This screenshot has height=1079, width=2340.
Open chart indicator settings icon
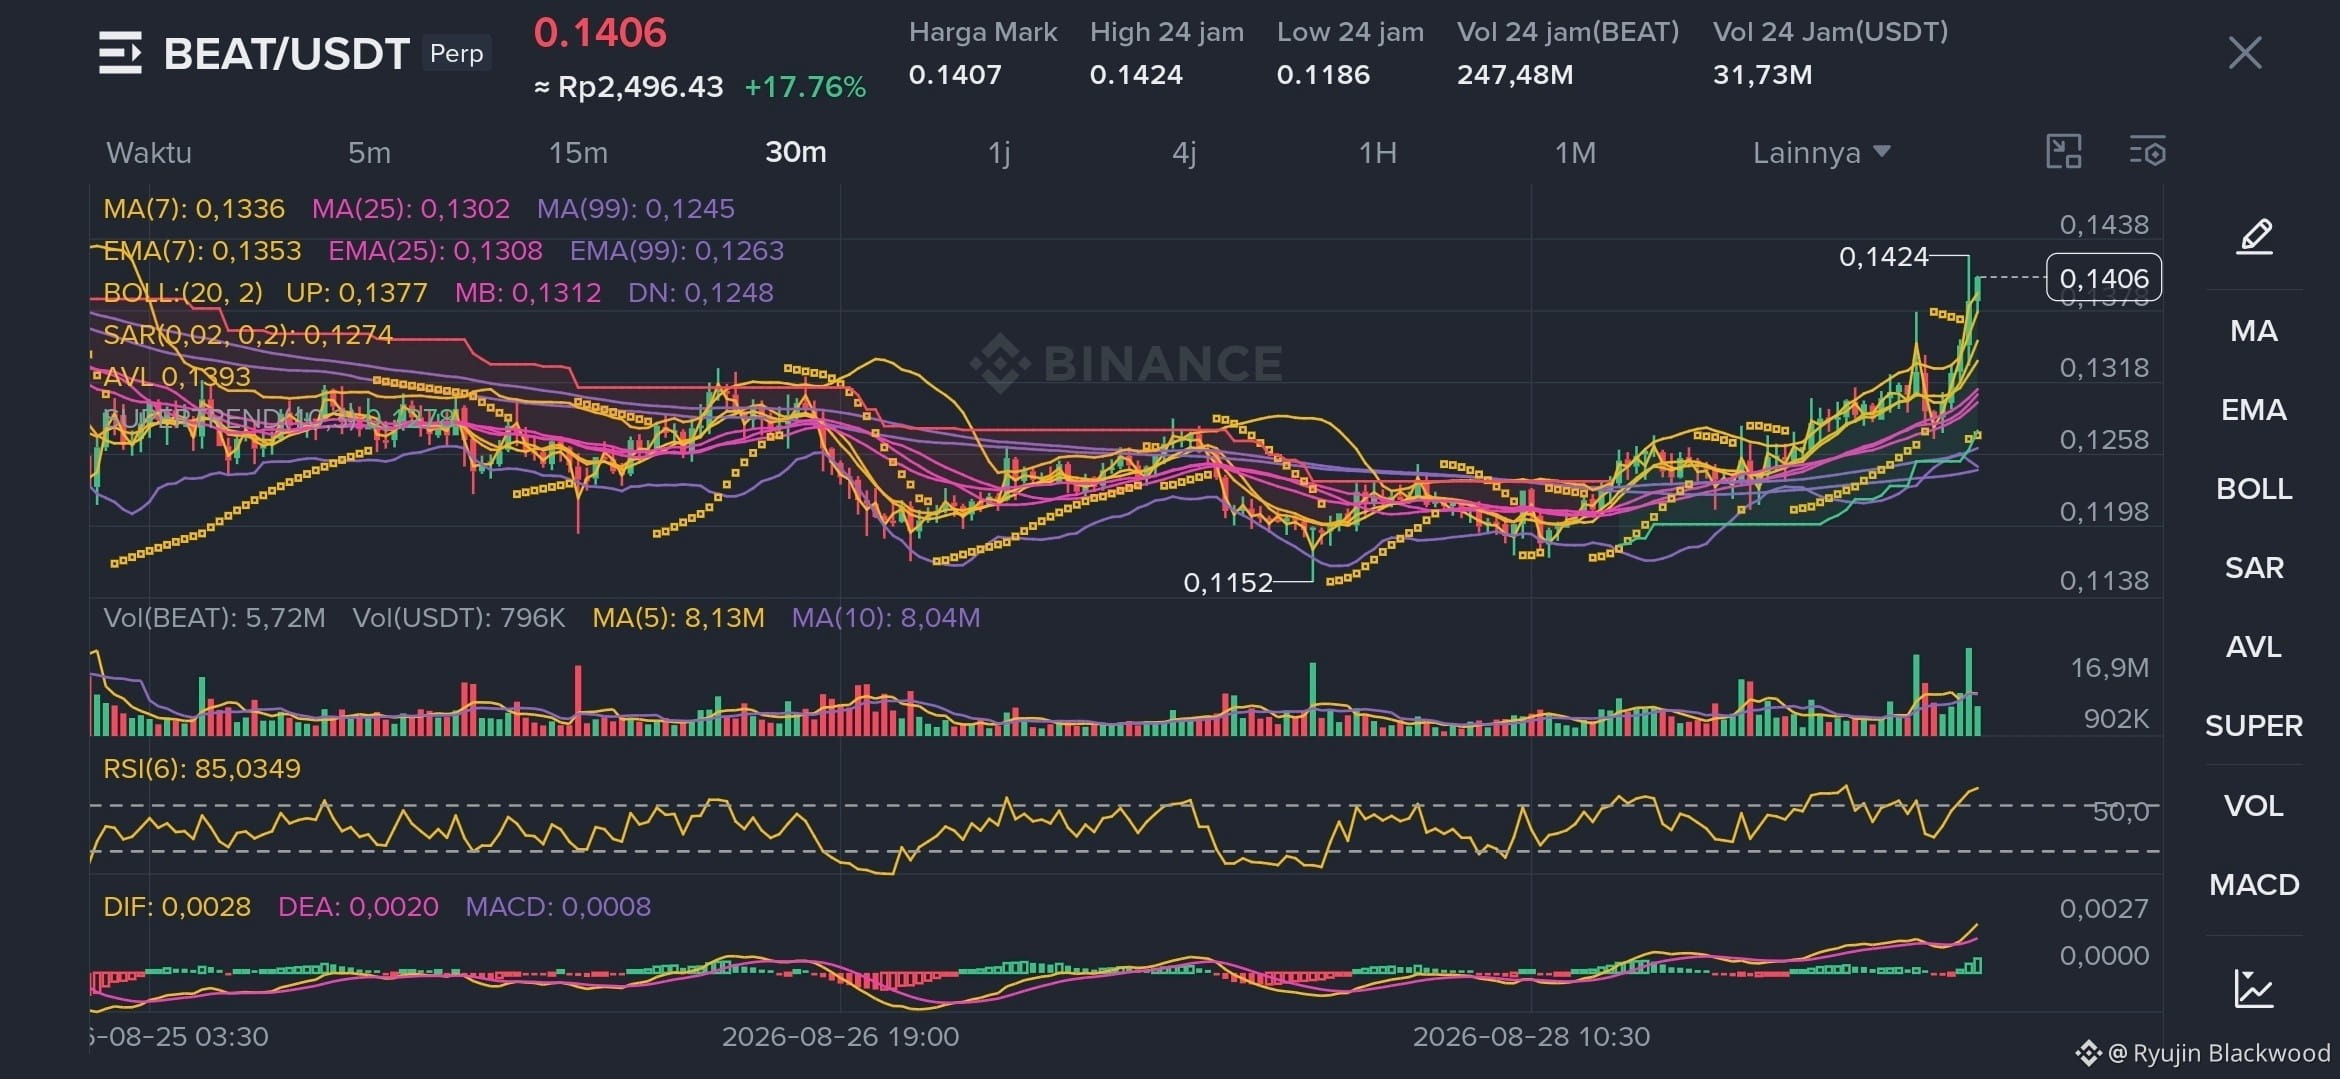pos(2147,152)
